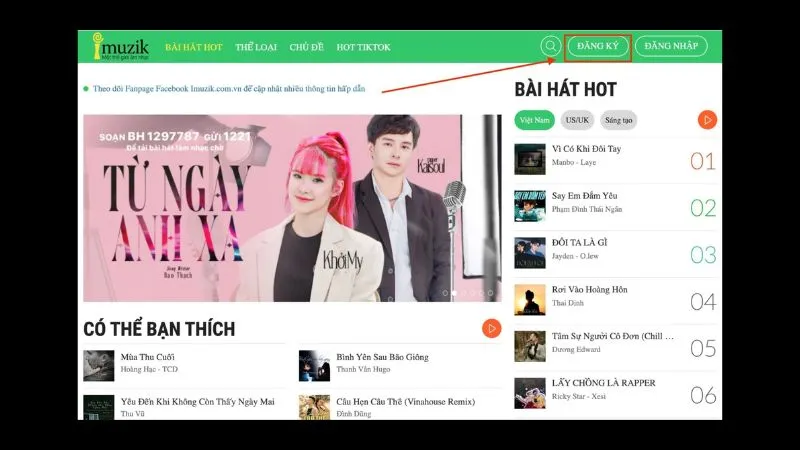
Task: Click rank number 04
Action: pos(703,302)
